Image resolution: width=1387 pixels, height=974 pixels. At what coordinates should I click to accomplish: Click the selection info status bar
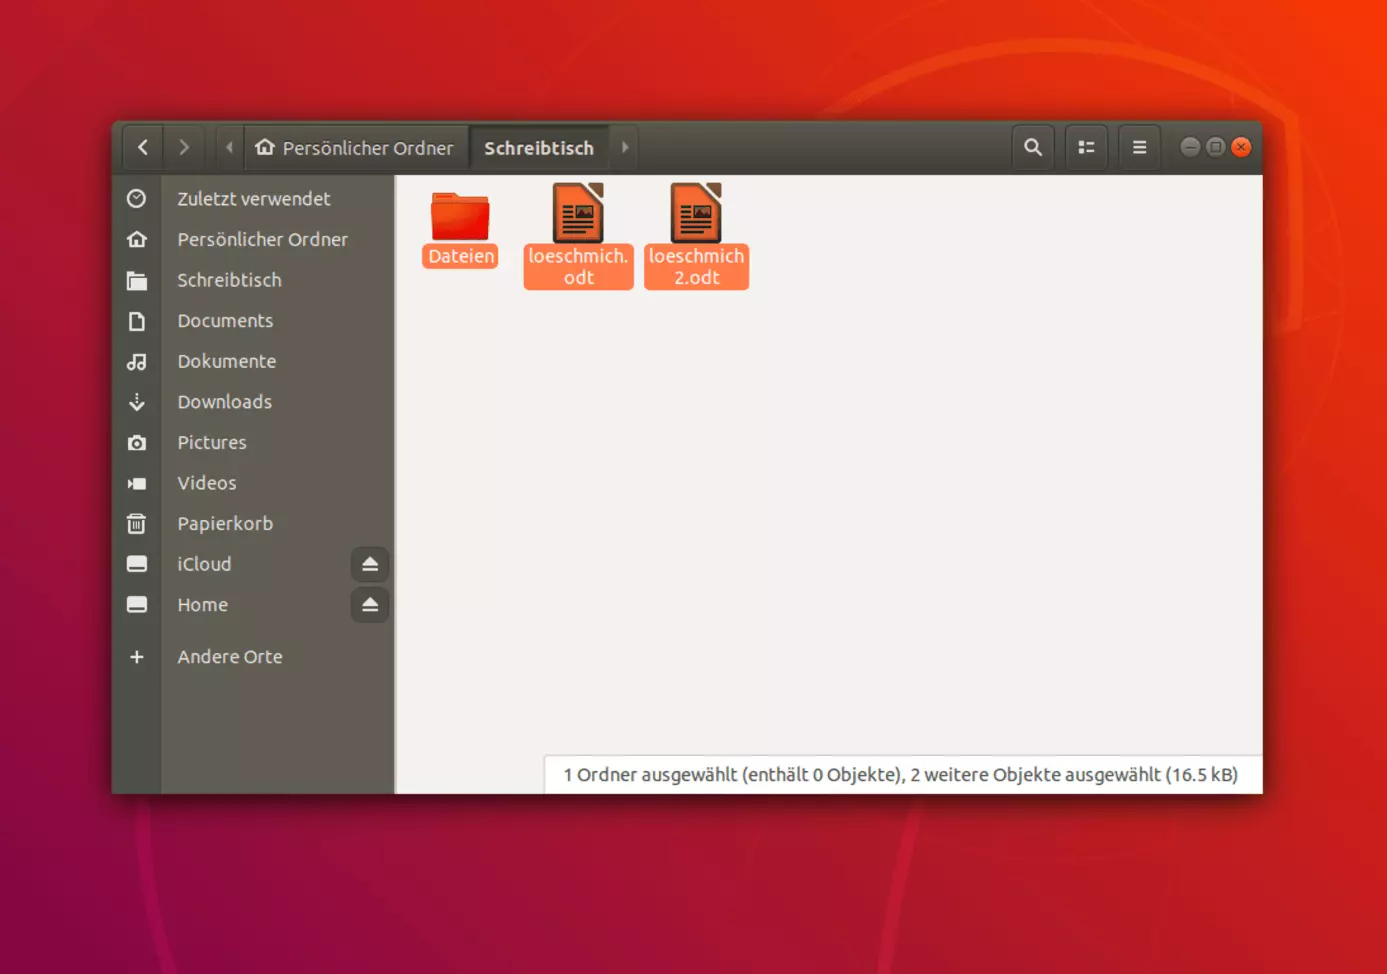pos(900,774)
